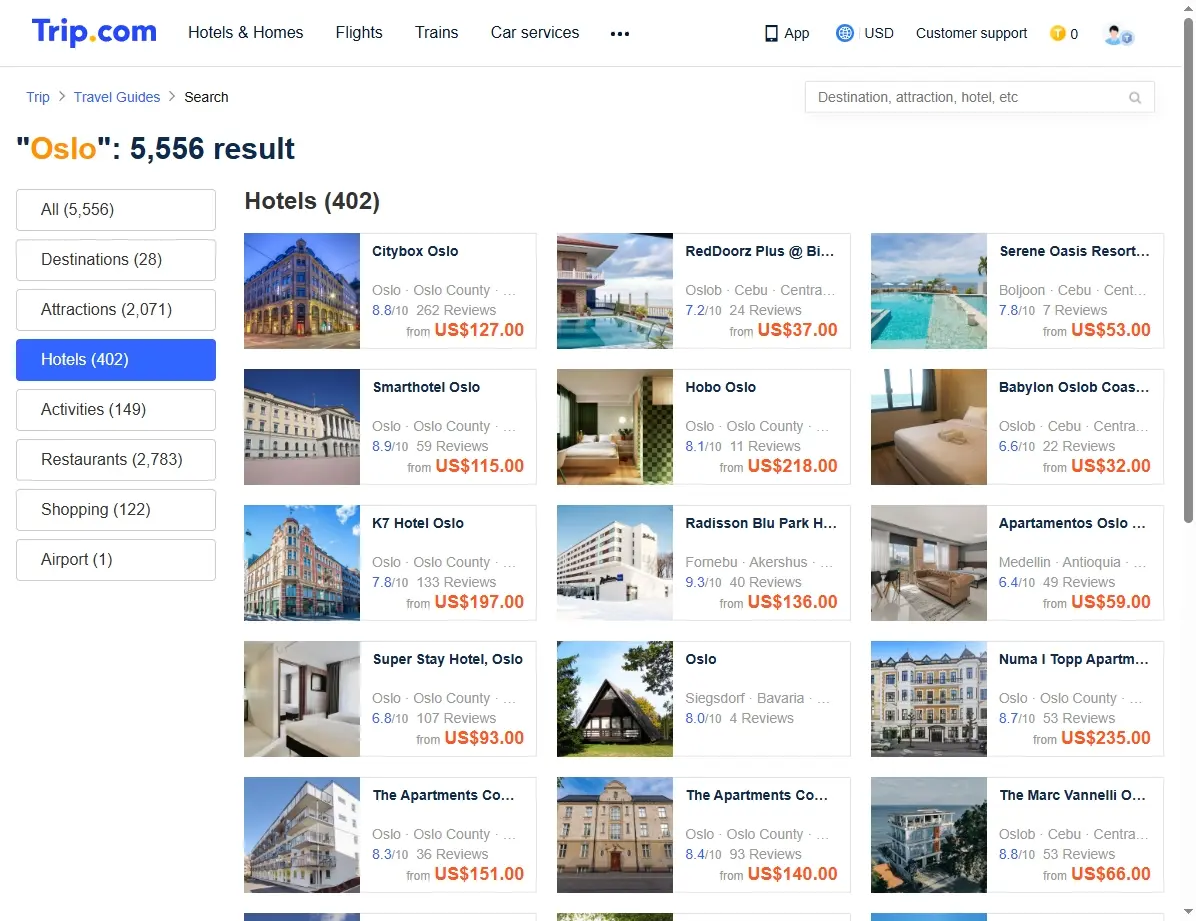Image resolution: width=1196 pixels, height=921 pixels.
Task: Open Radisson Blu Park title
Action: point(760,523)
